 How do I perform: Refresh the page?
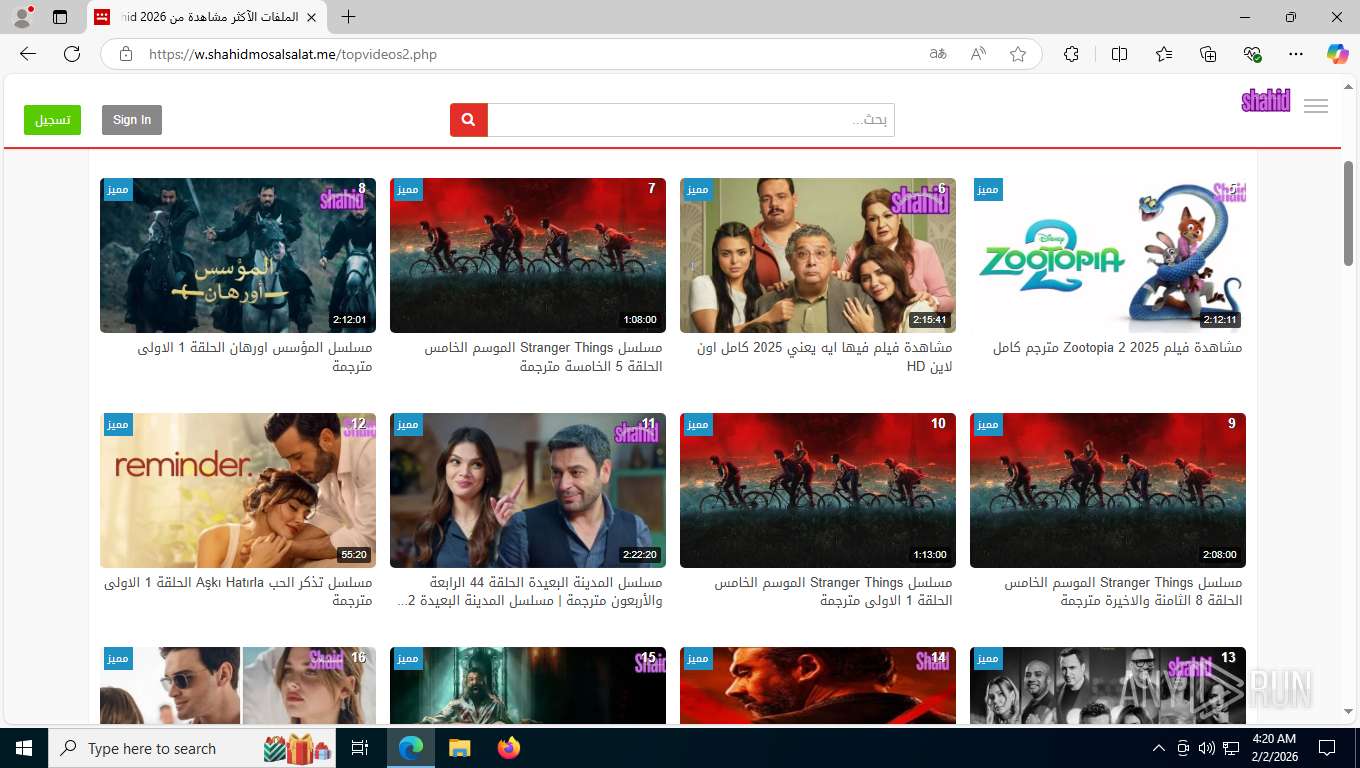point(72,54)
